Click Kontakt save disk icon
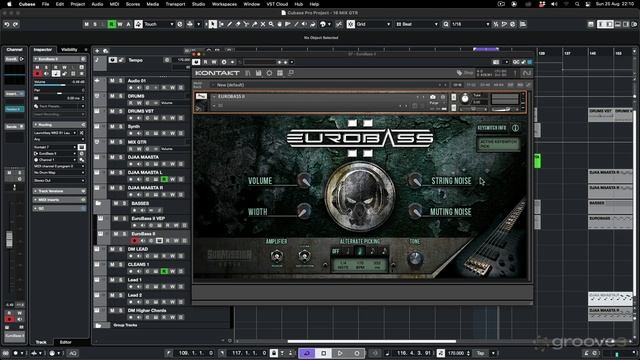640x360 pixels. click(x=258, y=73)
